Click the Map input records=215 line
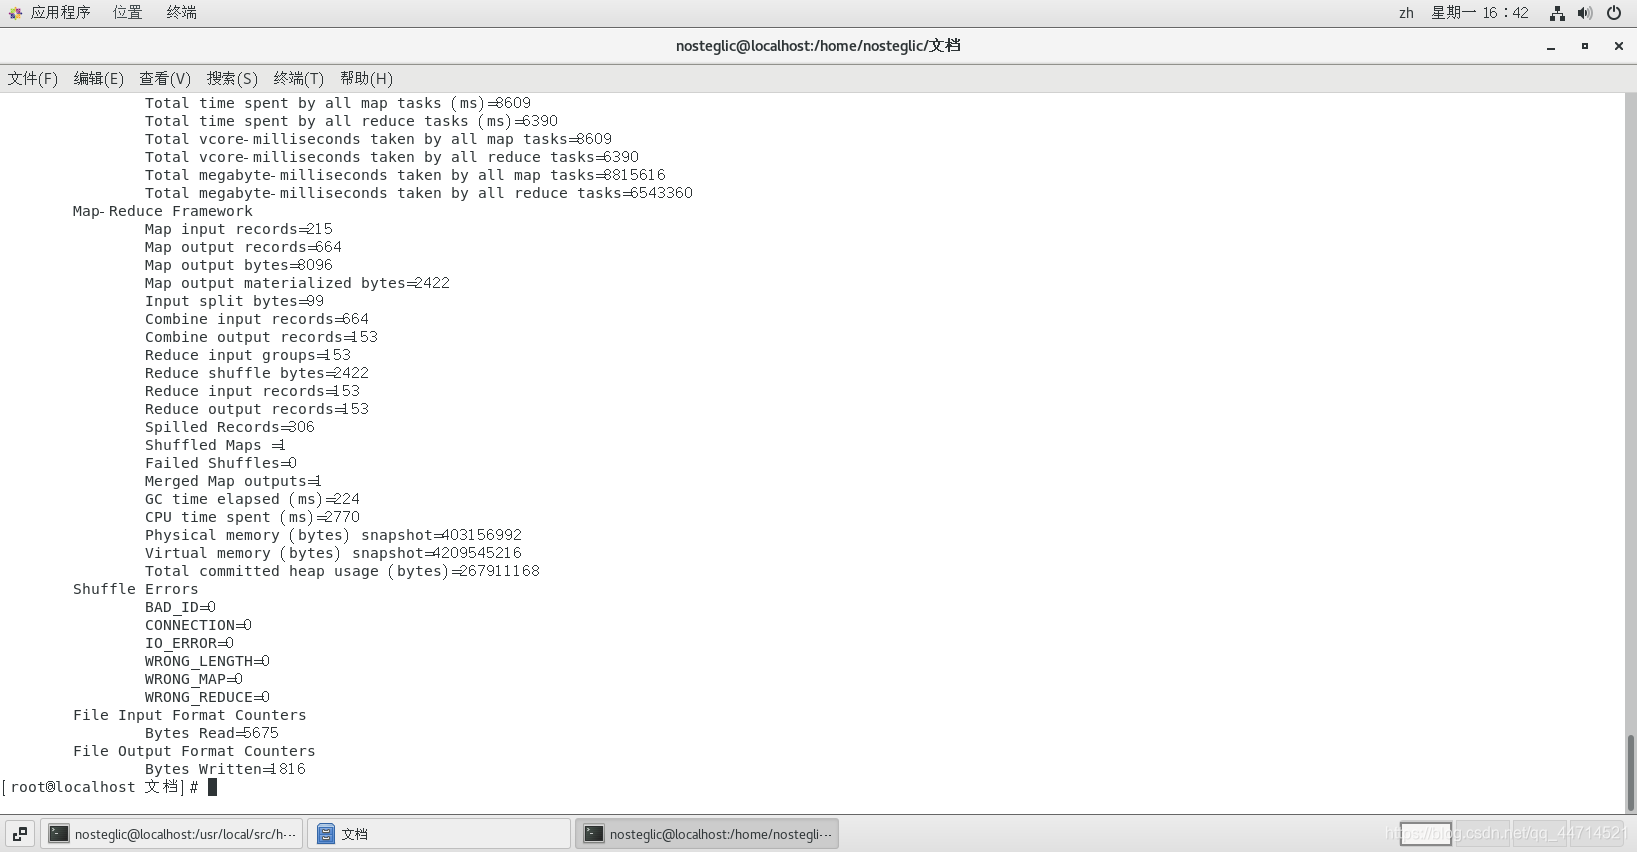The image size is (1637, 852). 239,229
